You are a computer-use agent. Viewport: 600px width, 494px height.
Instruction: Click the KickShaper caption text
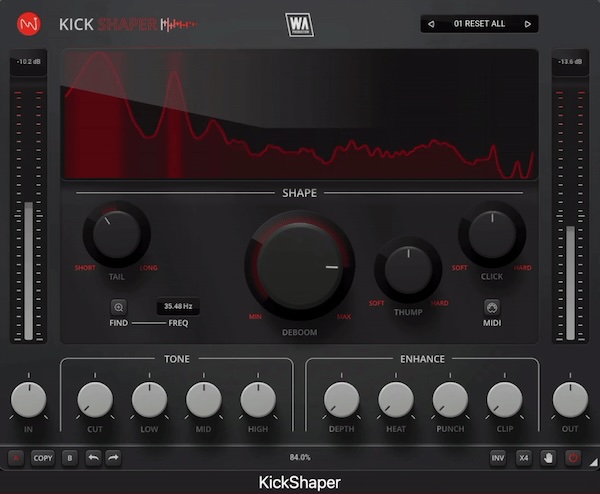coord(300,483)
